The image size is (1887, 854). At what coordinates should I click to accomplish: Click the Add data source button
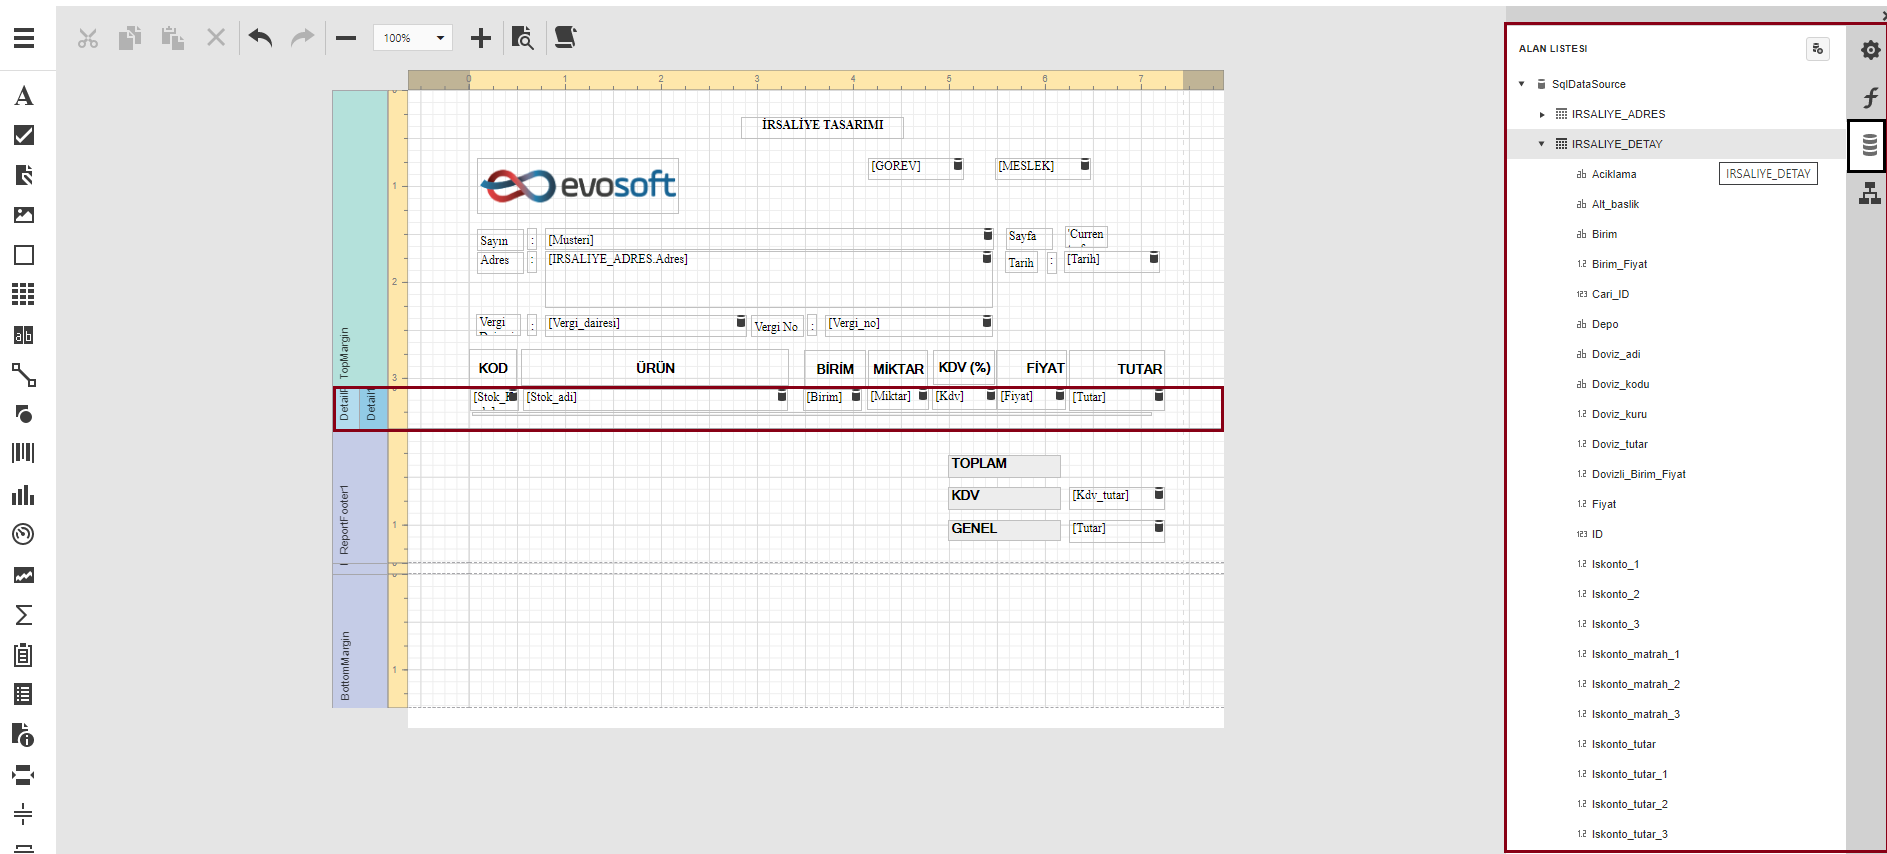click(1817, 49)
